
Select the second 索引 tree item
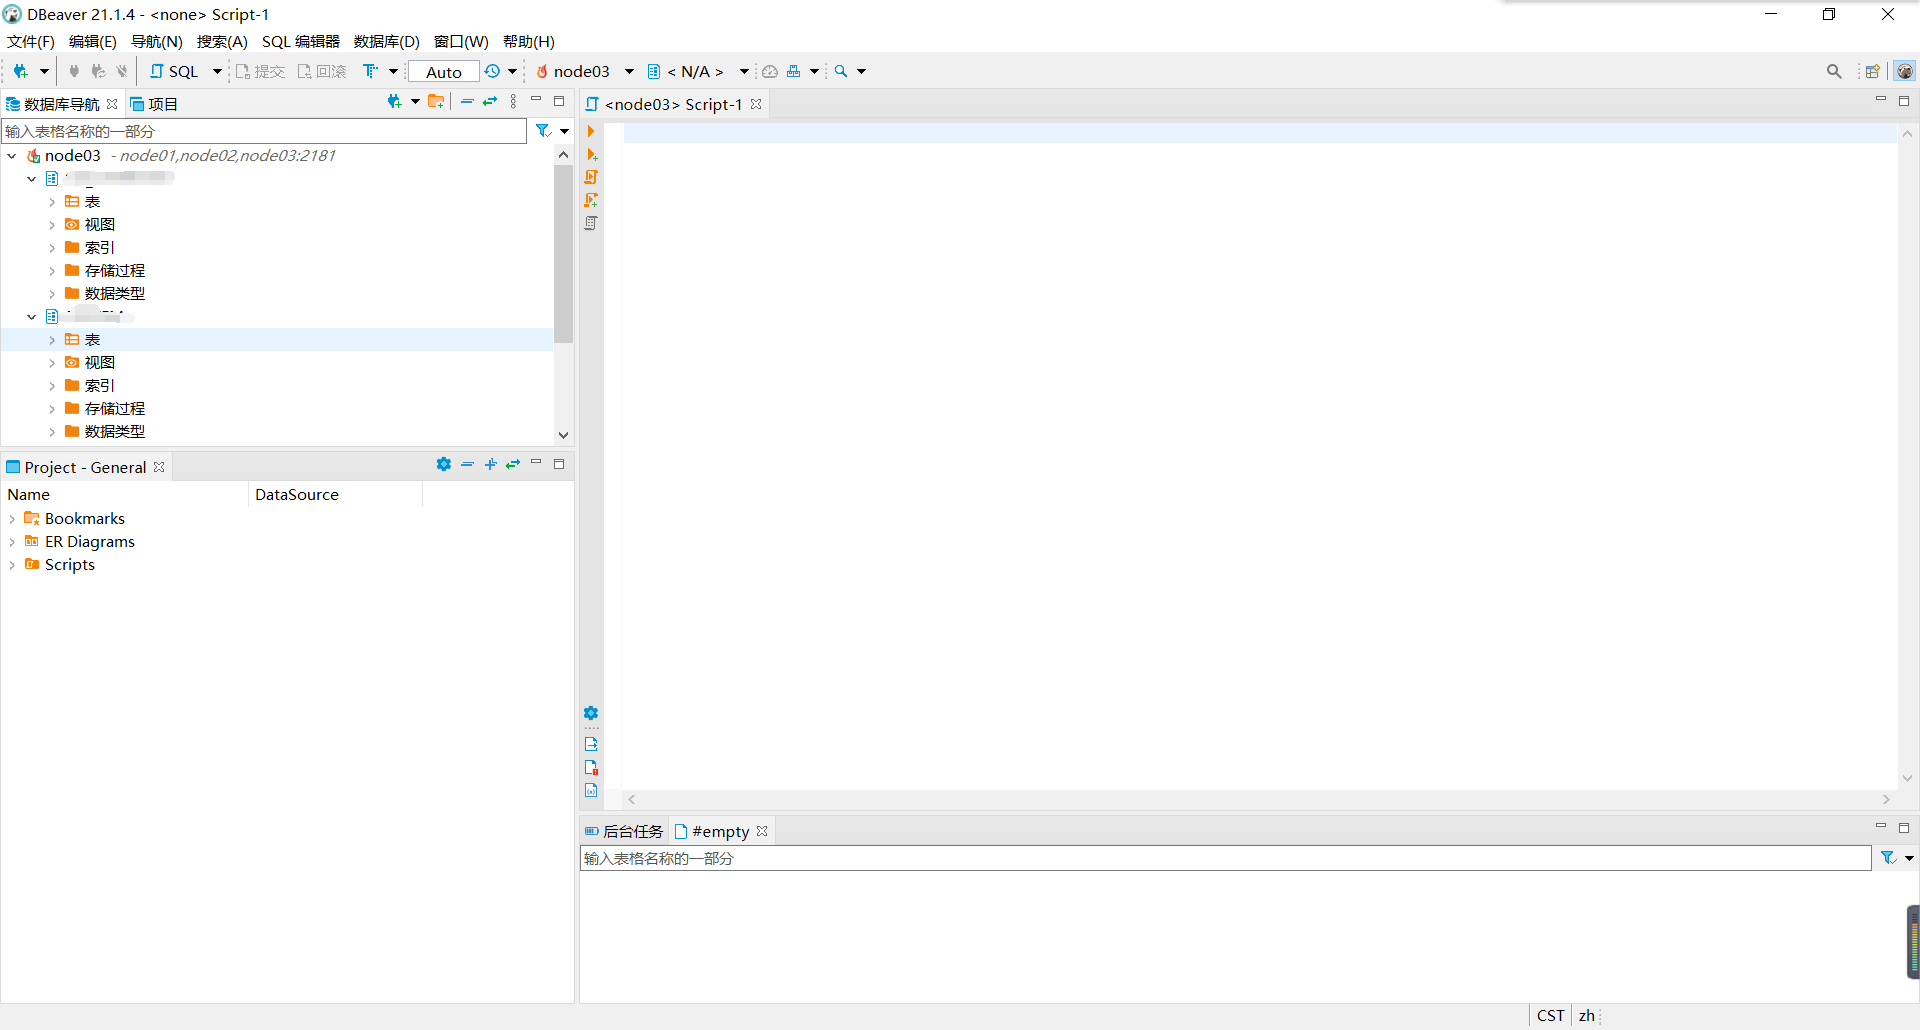[99, 386]
